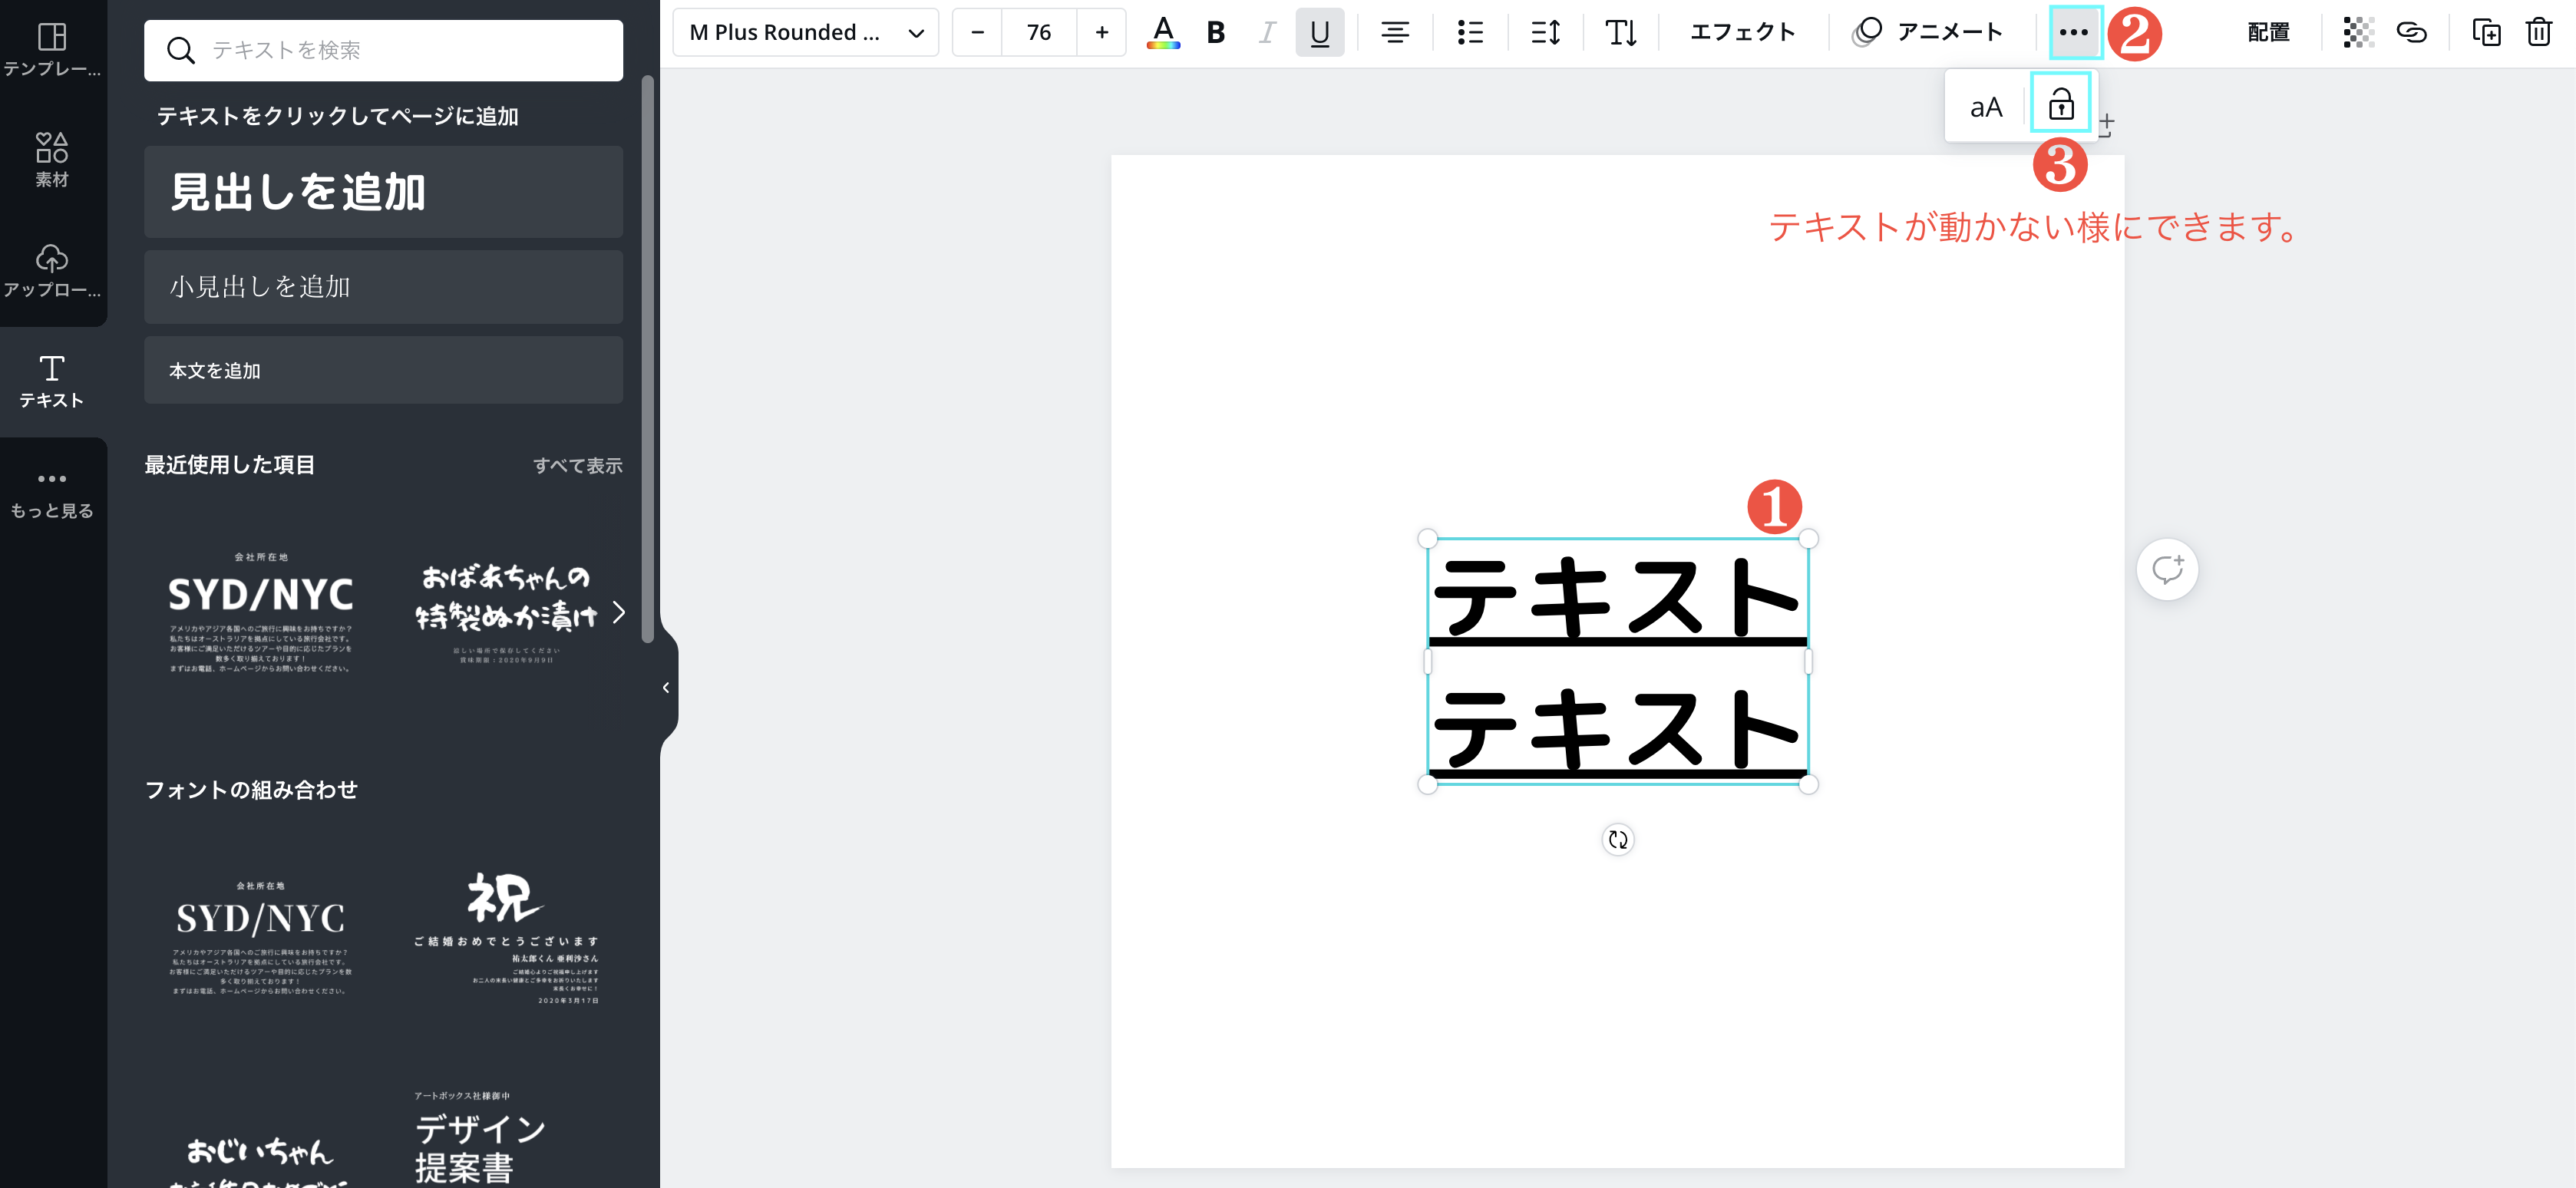The height and width of the screenshot is (1188, 2576).
Task: Toggle uppercase aA option
Action: coord(1985,107)
